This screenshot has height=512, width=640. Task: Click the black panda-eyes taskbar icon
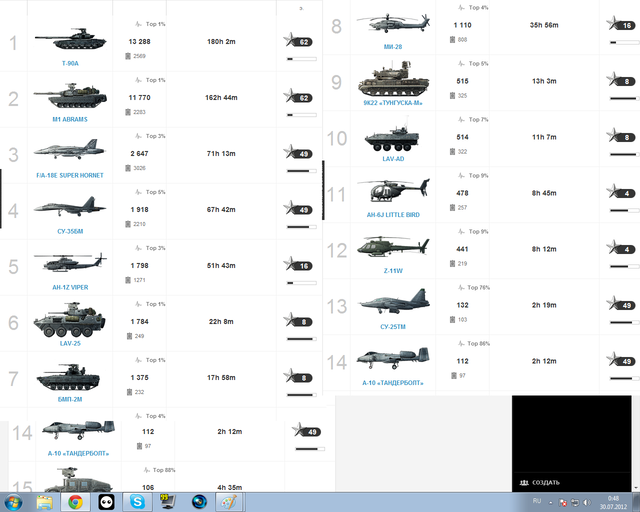click(x=106, y=502)
